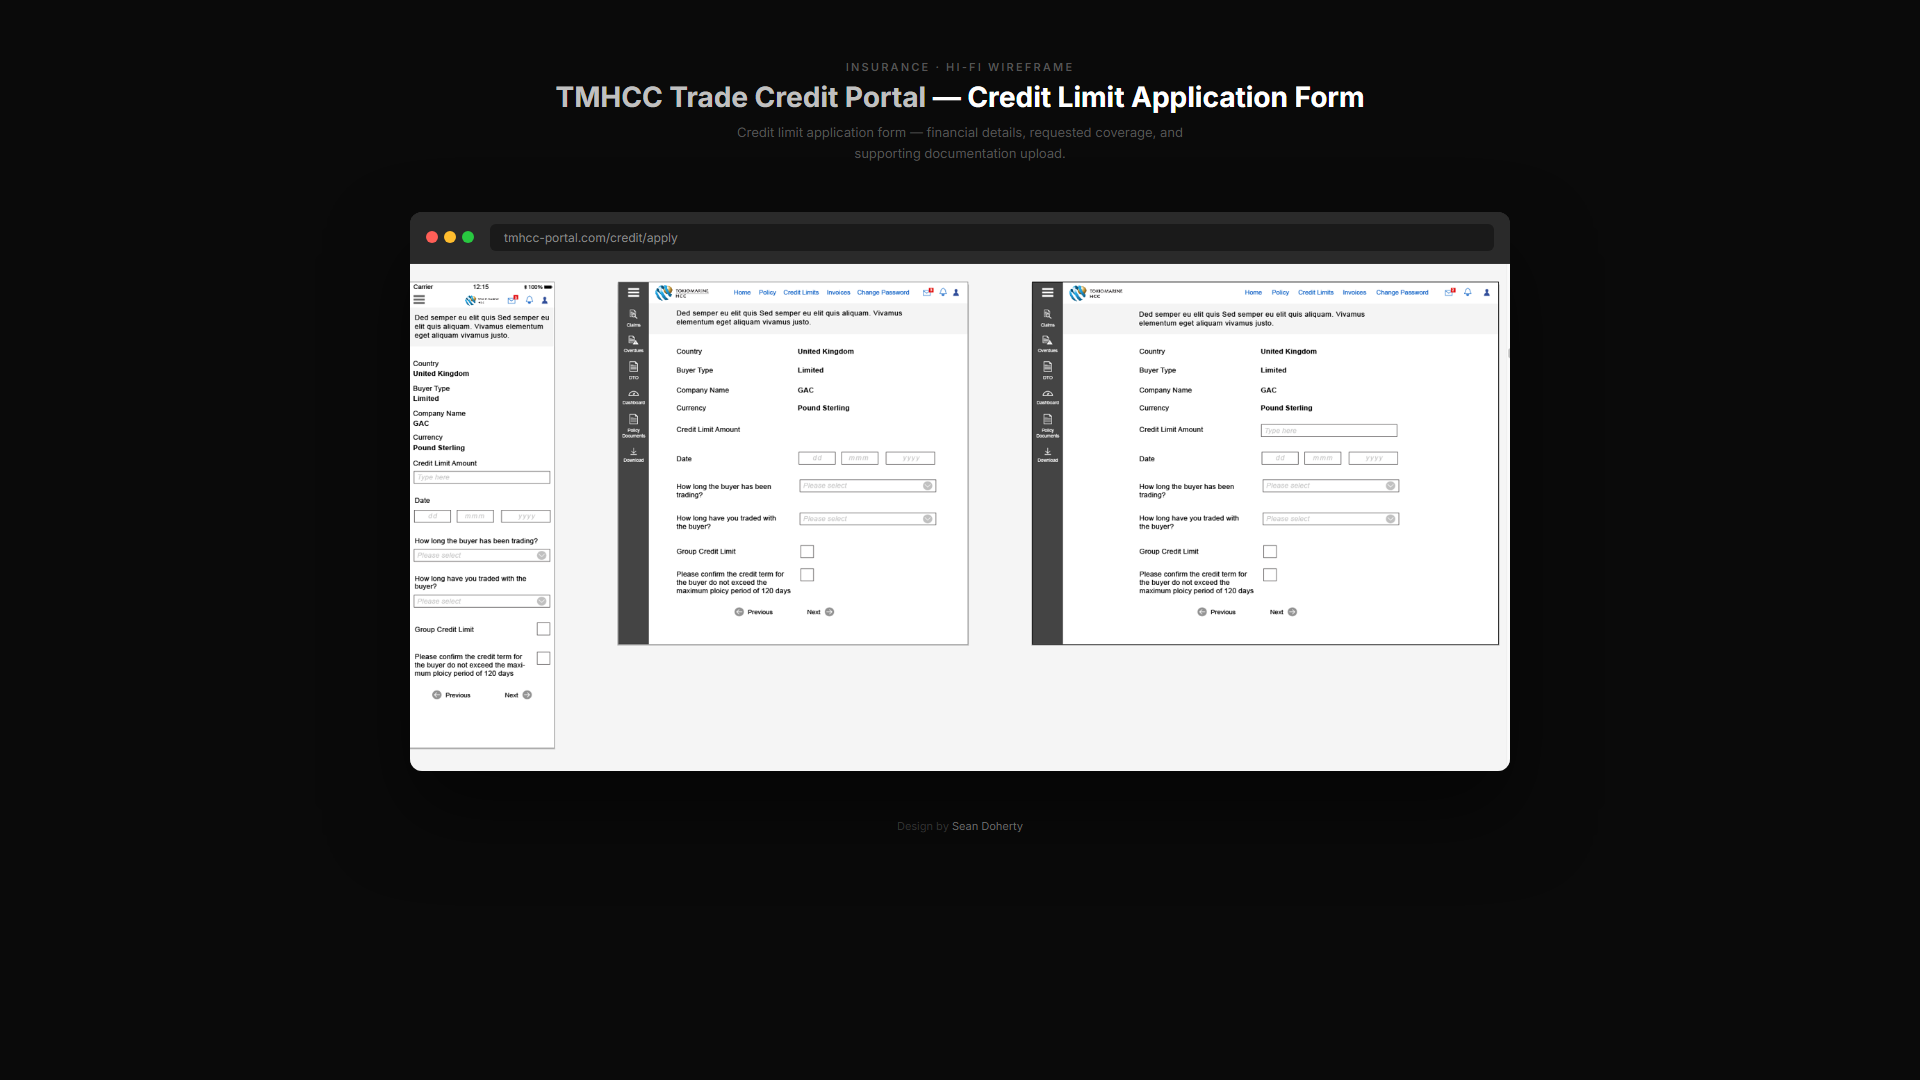This screenshot has height=1080, width=1920.
Task: Navigate to Invoices in the top menu
Action: tap(838, 292)
